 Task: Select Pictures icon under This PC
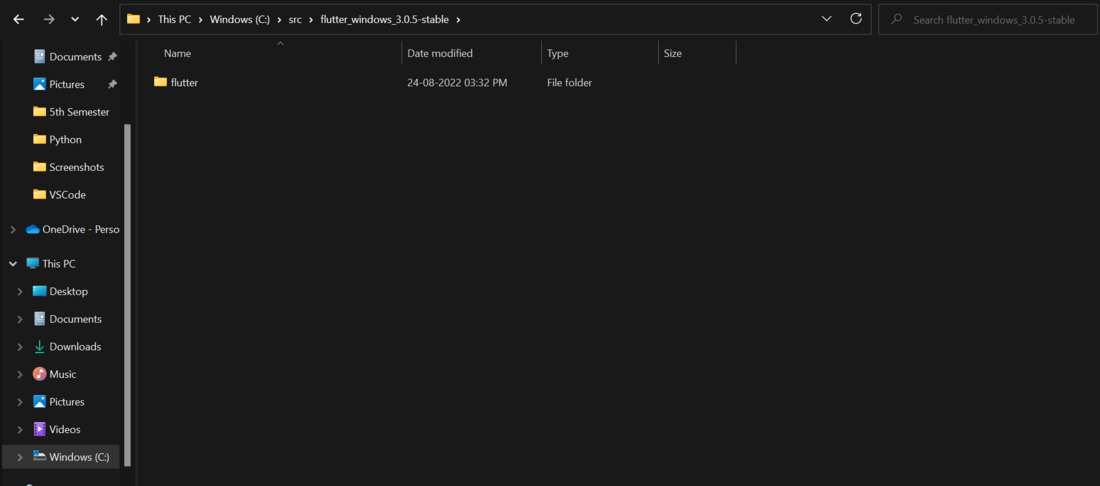pyautogui.click(x=39, y=402)
